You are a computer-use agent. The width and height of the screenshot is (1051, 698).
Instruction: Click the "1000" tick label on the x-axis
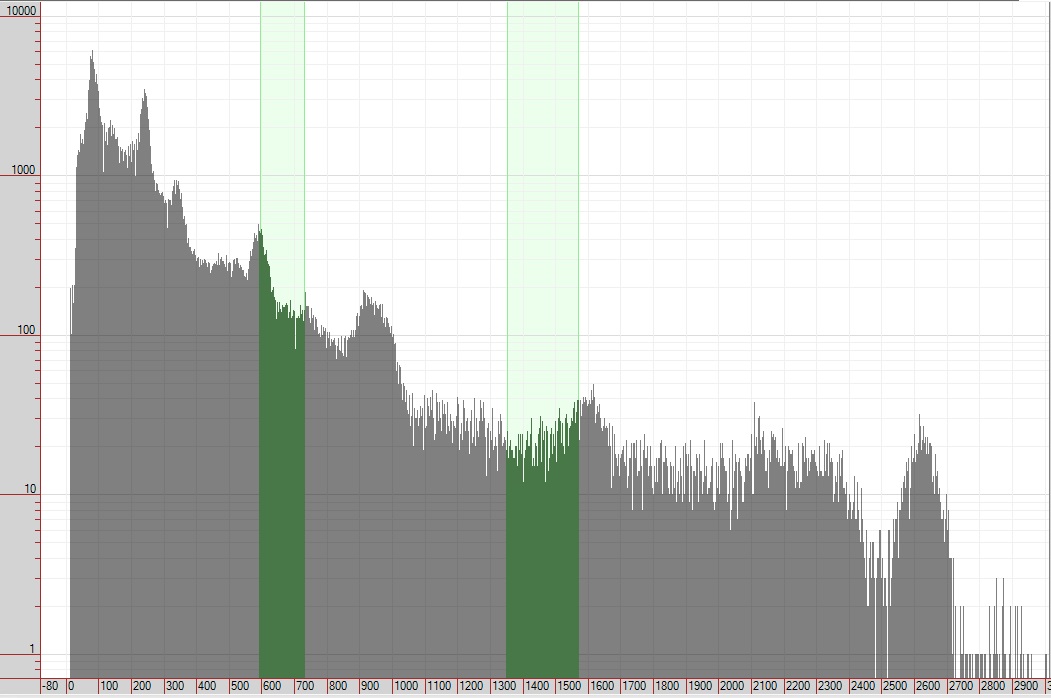tap(407, 687)
